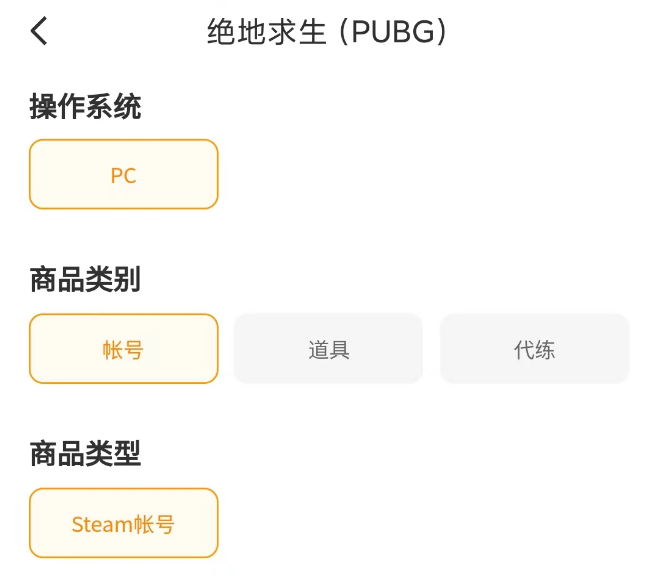Switch product category to 道具 (items)
The image size is (648, 576).
328,349
